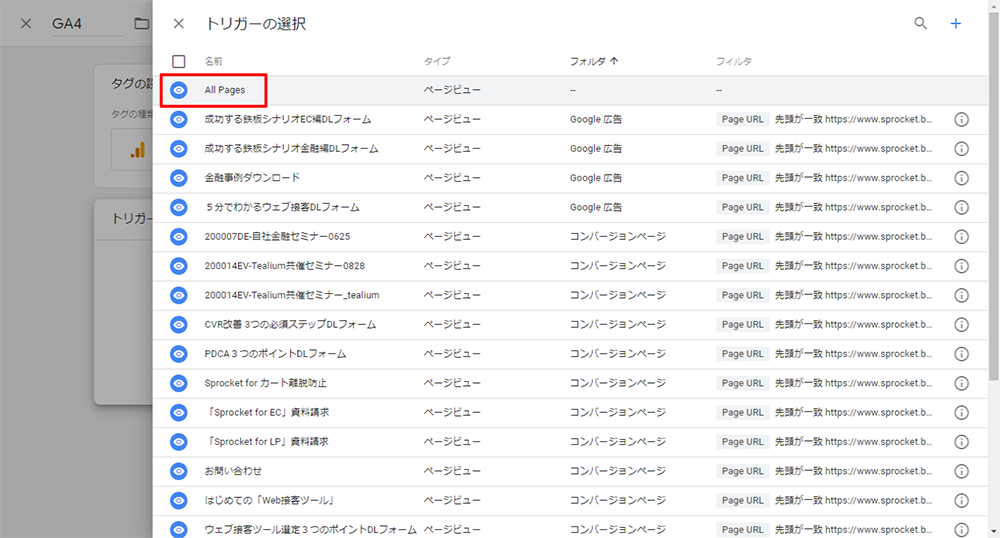The width and height of the screenshot is (1000, 538).
Task: Click eye icon for 5分でわかるウェブ接客DLフォーム
Action: click(x=179, y=207)
